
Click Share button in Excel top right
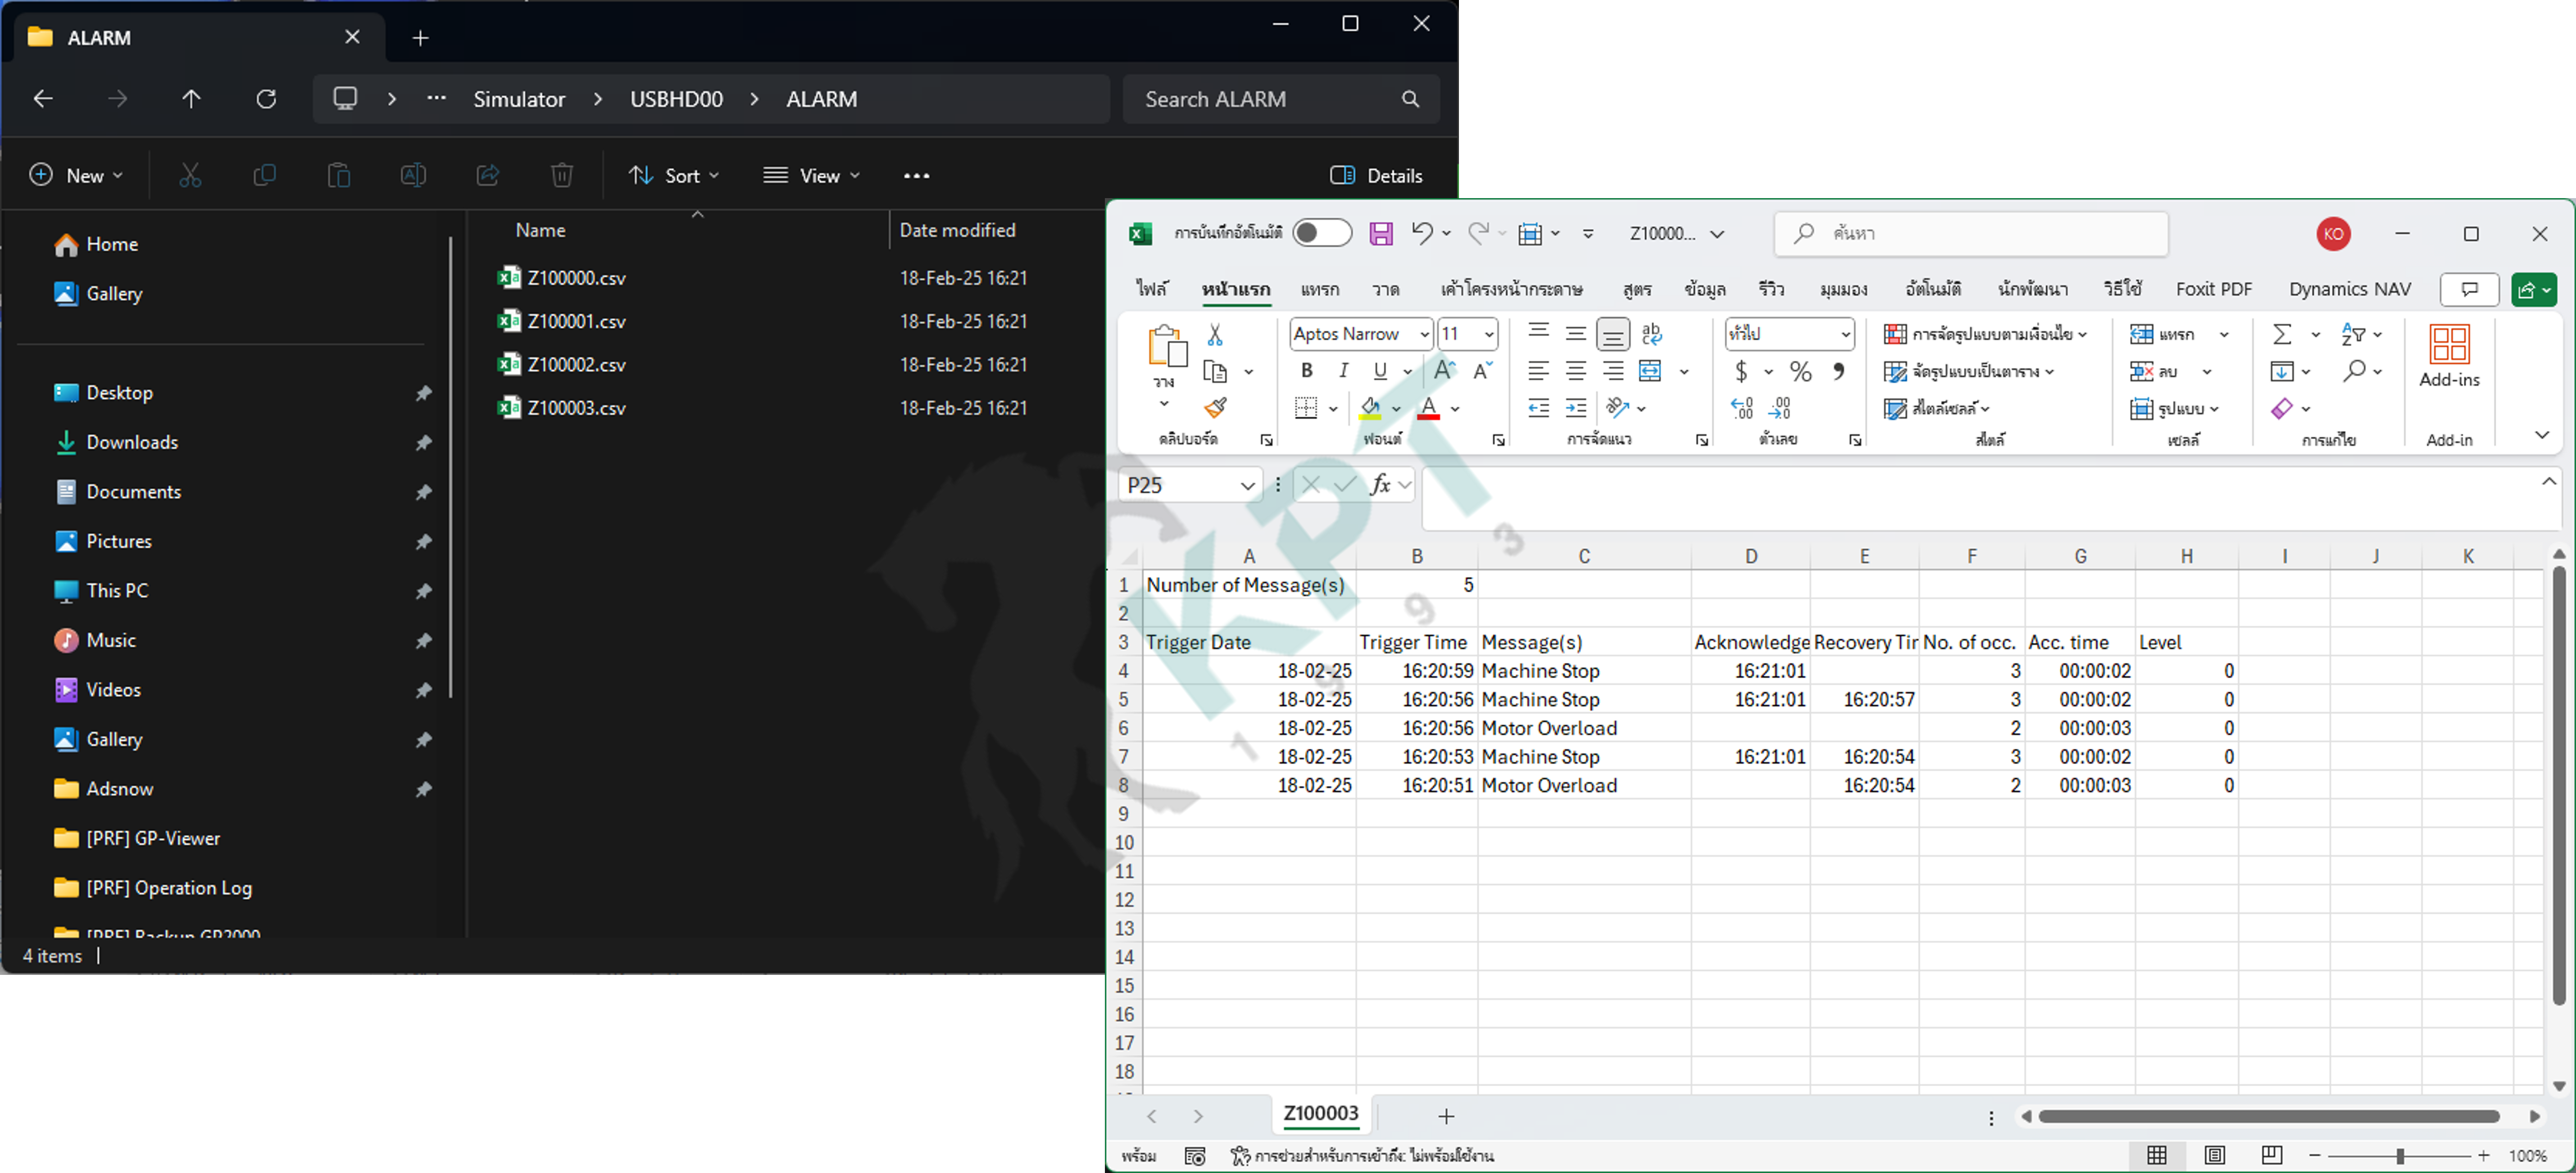(2533, 290)
